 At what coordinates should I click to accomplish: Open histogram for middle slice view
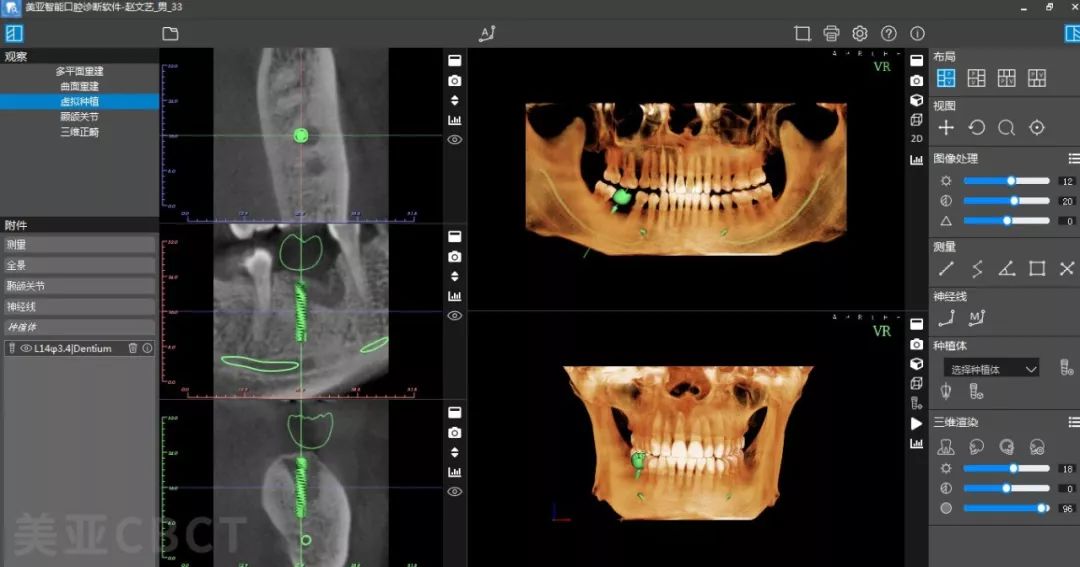pyautogui.click(x=455, y=296)
